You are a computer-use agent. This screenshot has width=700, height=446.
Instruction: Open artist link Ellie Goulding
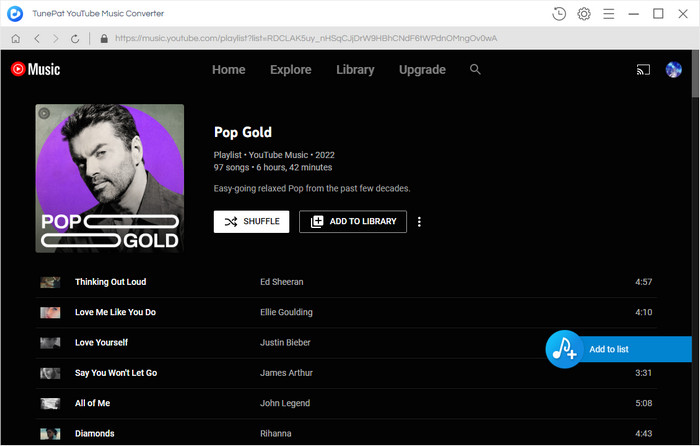coord(286,312)
